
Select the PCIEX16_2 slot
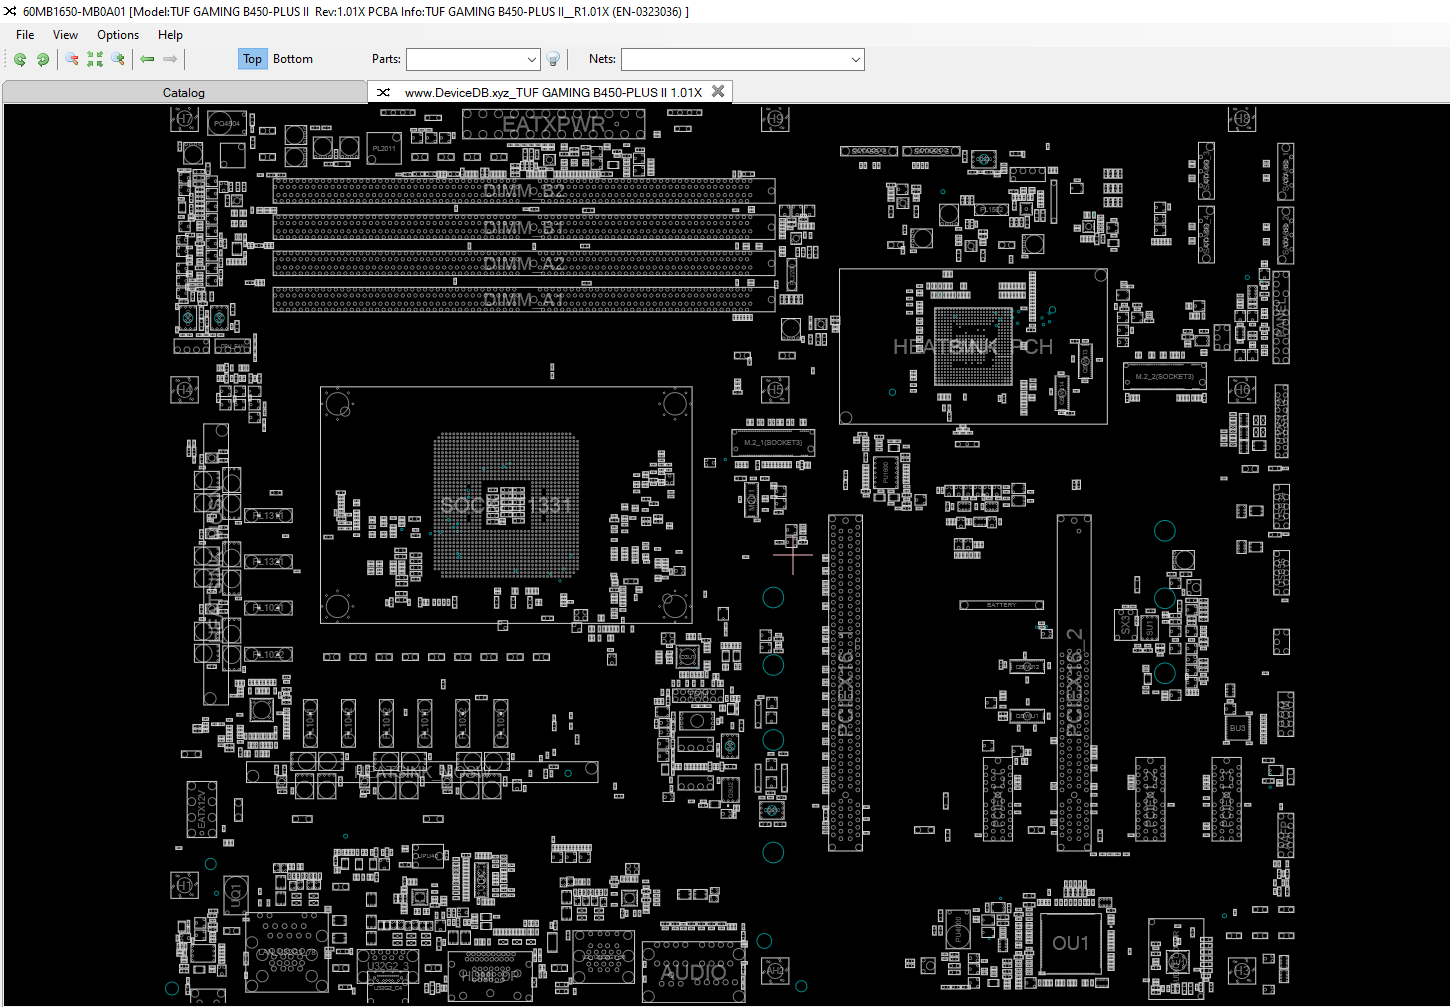tap(1074, 683)
